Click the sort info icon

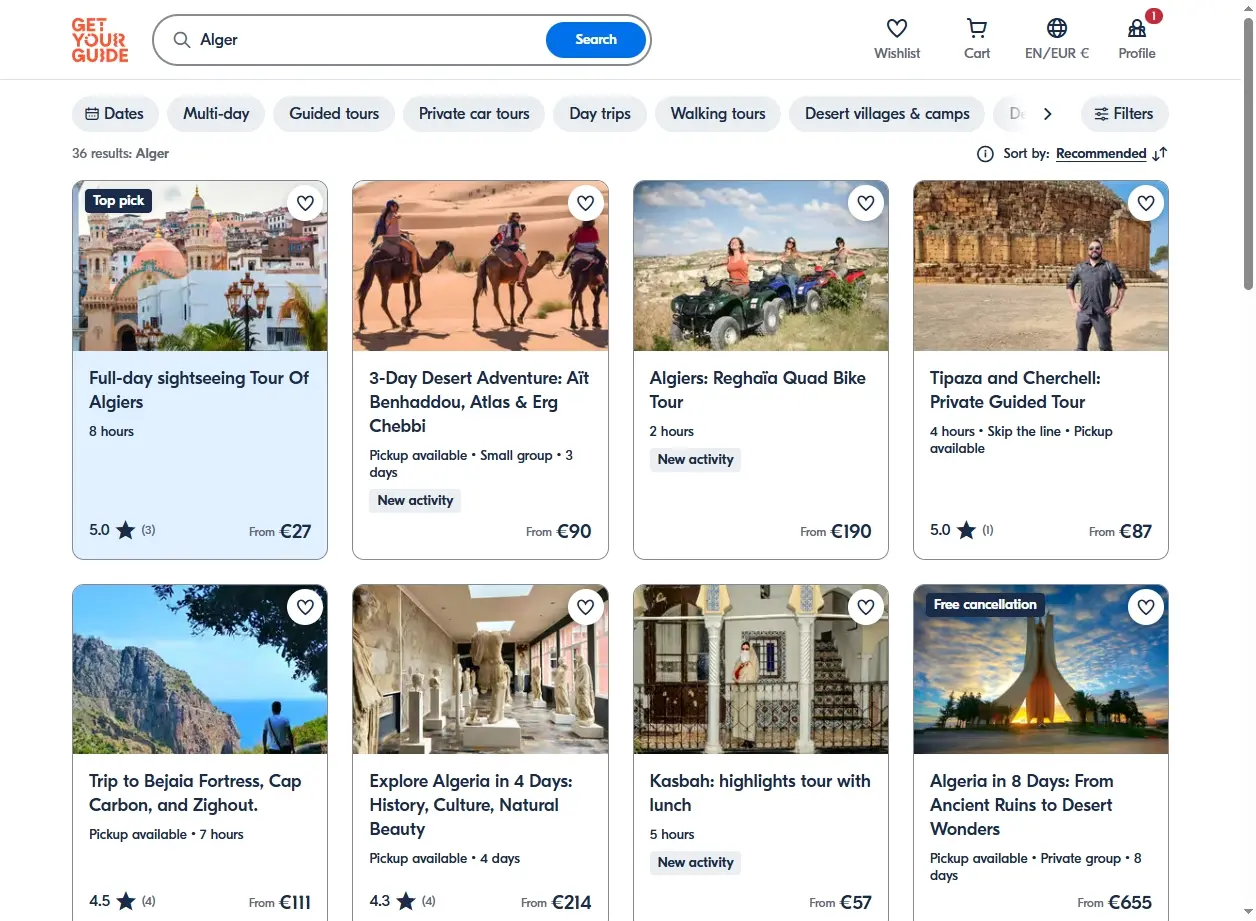coord(985,154)
